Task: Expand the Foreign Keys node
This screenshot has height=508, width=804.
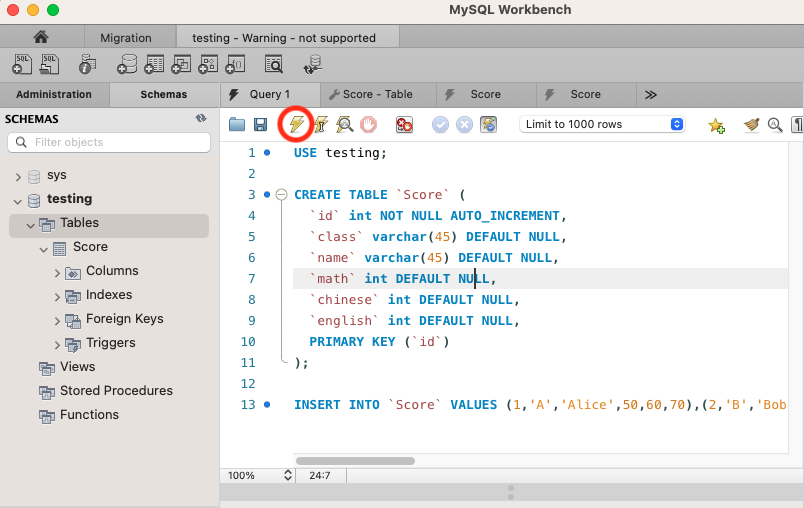Action: click(57, 321)
